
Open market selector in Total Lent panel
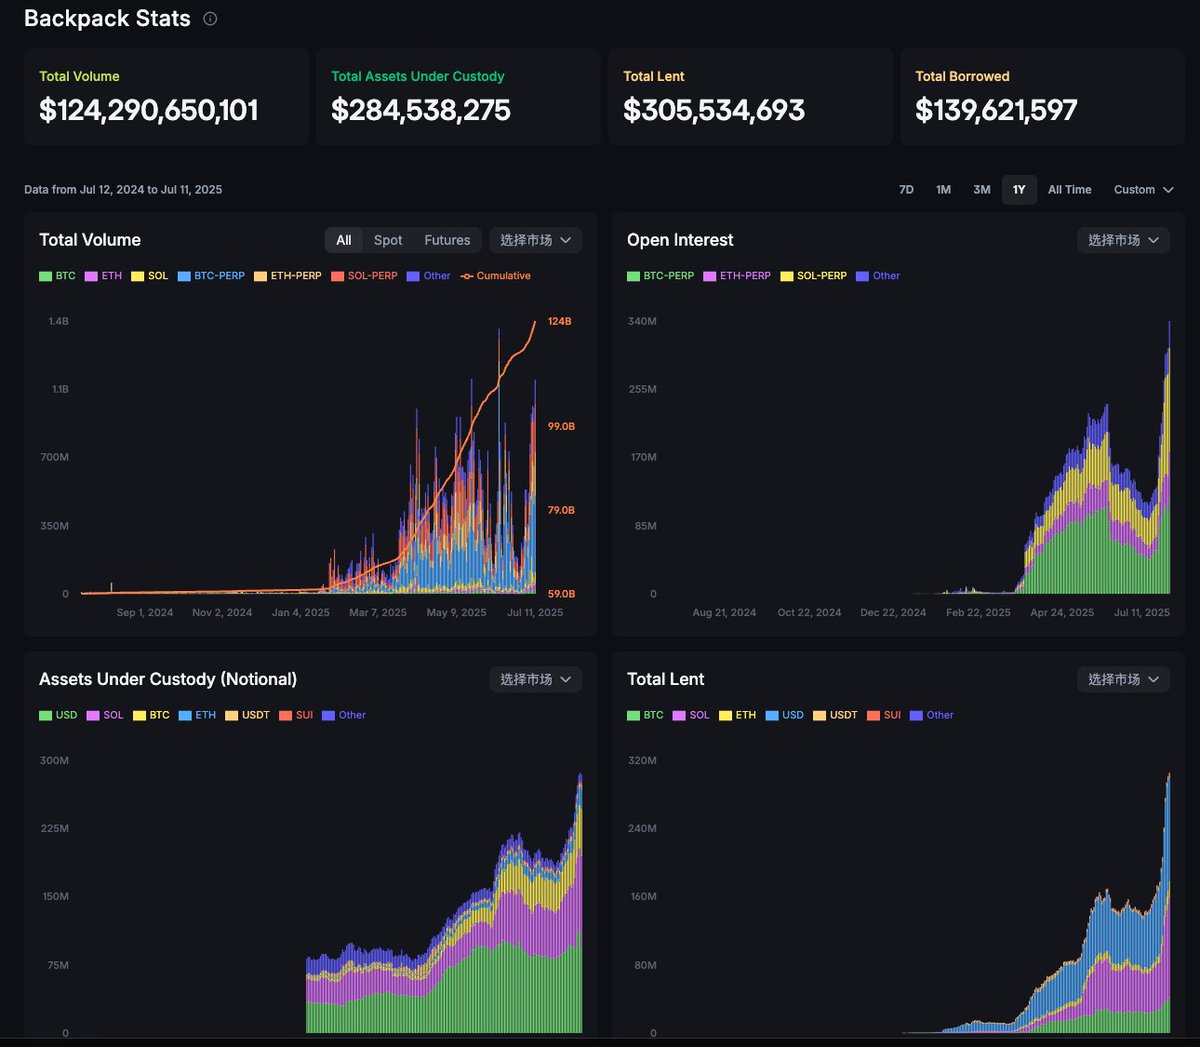(1123, 679)
